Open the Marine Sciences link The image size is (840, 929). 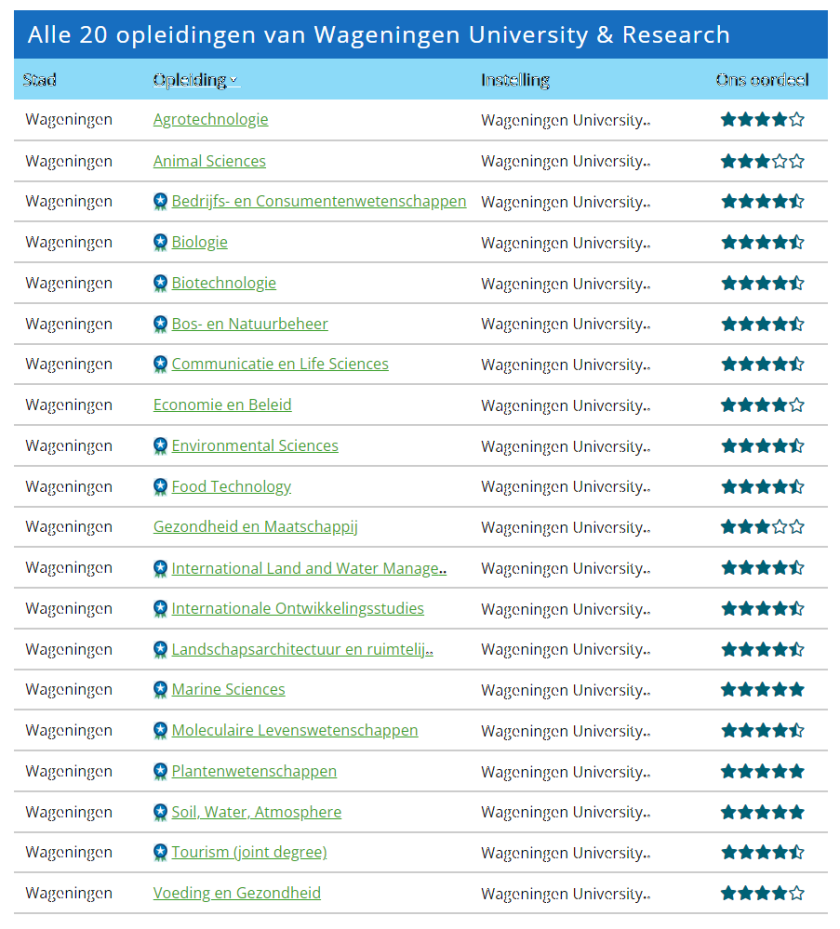tap(228, 690)
